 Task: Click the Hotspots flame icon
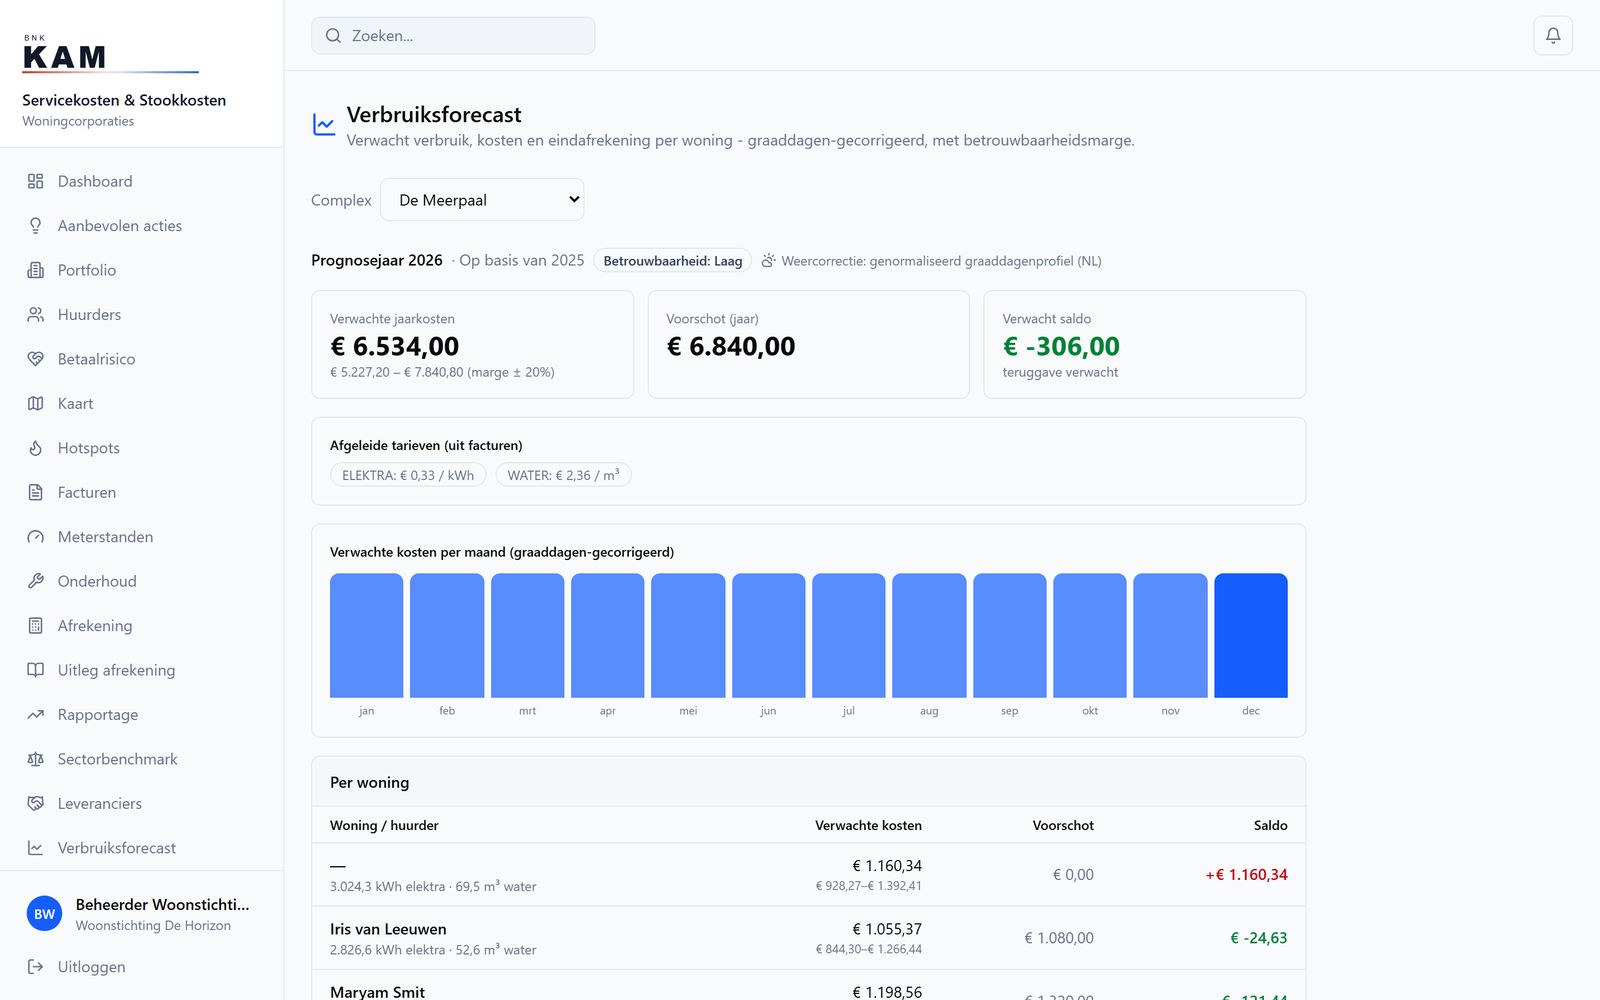point(36,448)
